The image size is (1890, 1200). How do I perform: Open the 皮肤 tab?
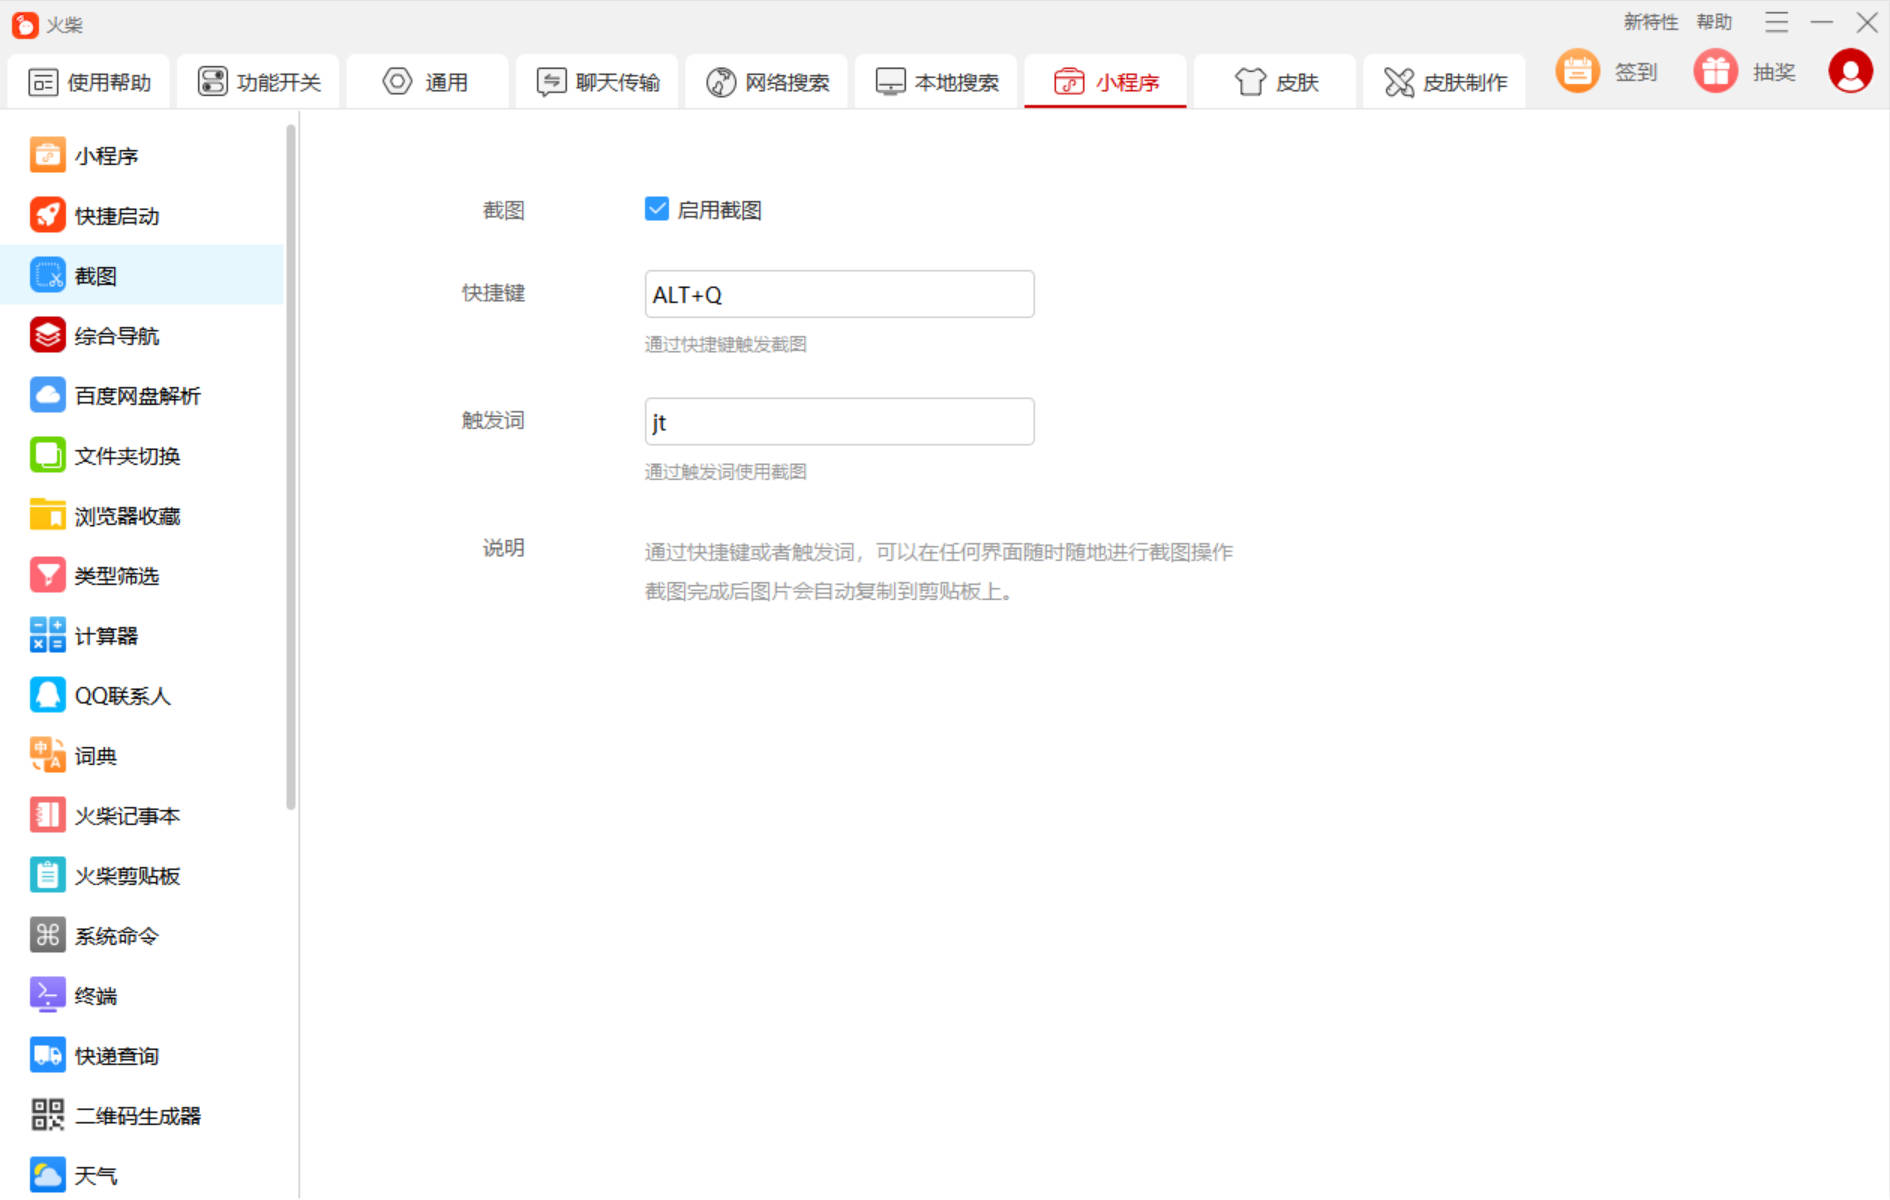1275,82
